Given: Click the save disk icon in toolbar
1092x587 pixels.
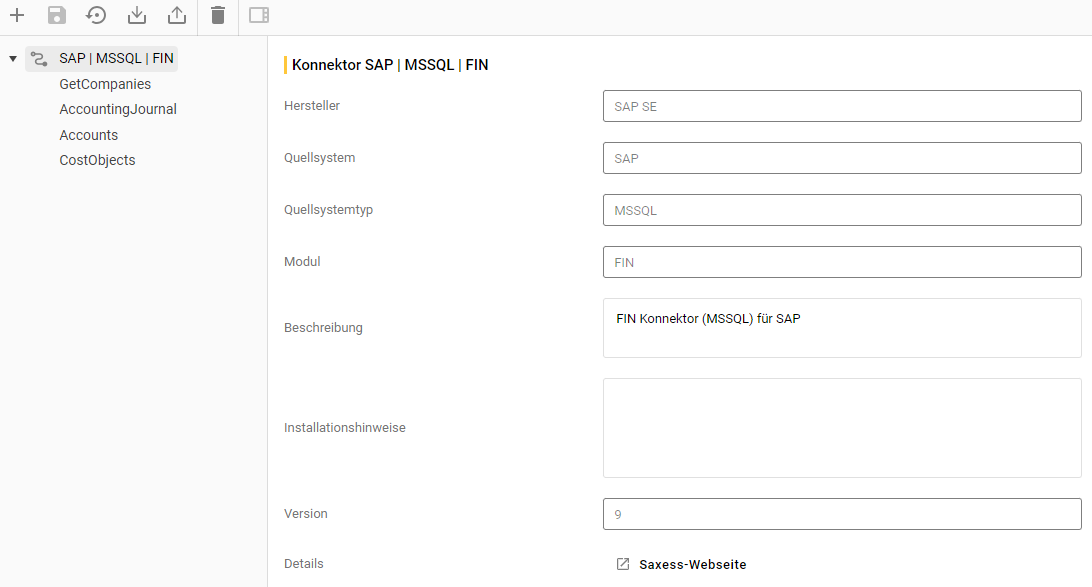Looking at the screenshot, I should click(57, 15).
